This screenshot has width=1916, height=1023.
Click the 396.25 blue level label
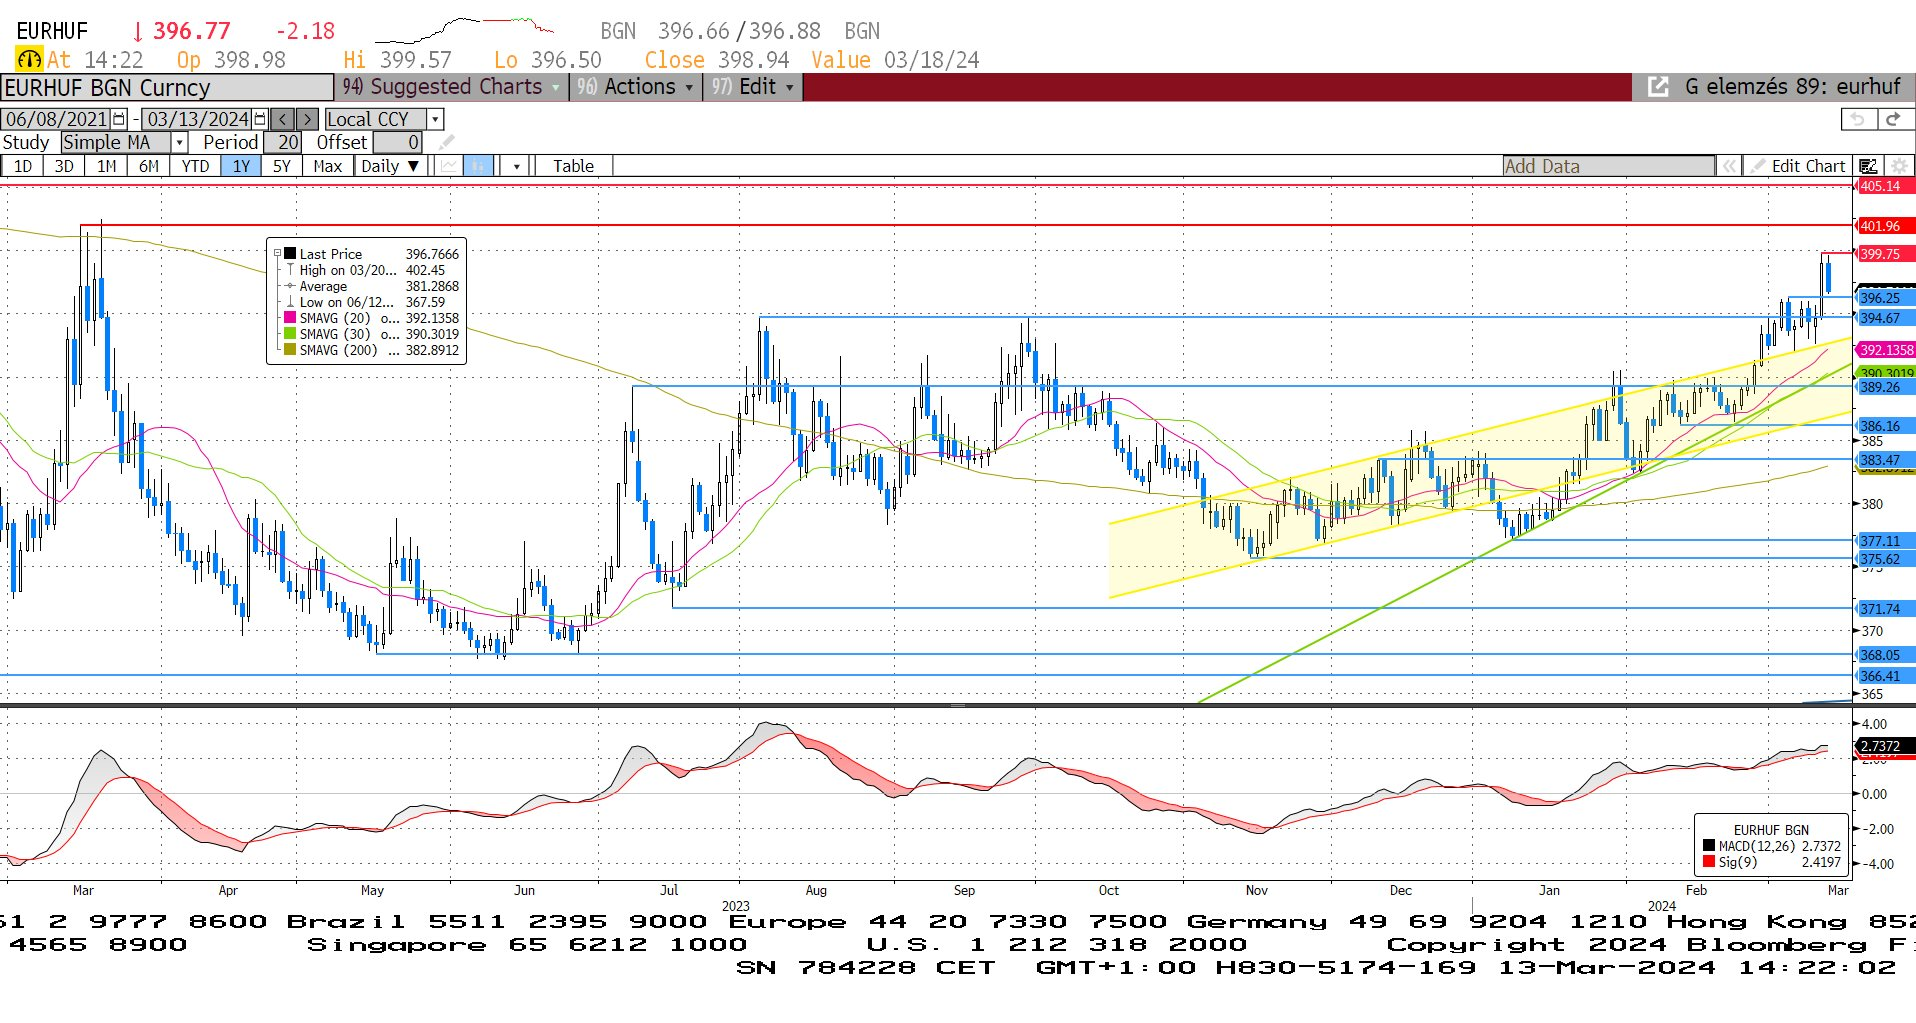pyautogui.click(x=1884, y=298)
